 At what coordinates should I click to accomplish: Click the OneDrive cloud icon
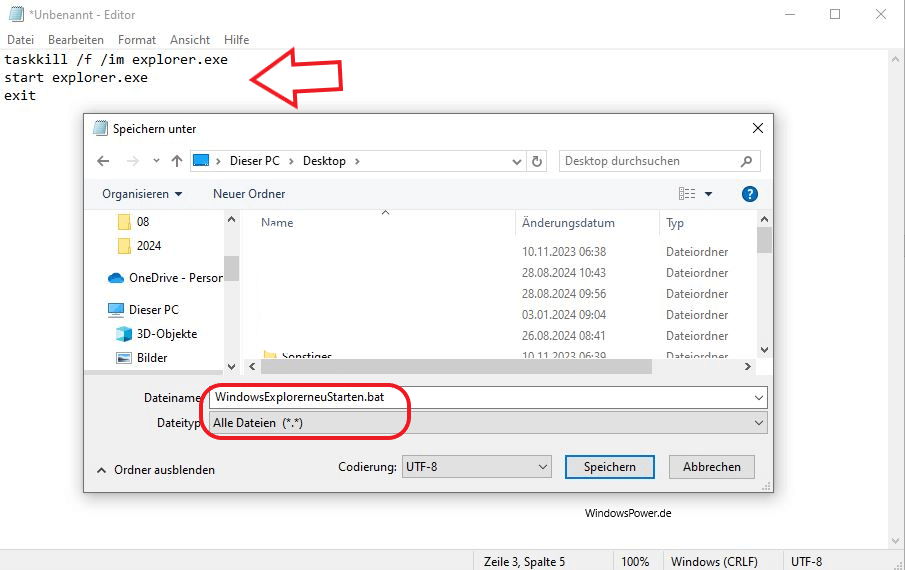(116, 278)
